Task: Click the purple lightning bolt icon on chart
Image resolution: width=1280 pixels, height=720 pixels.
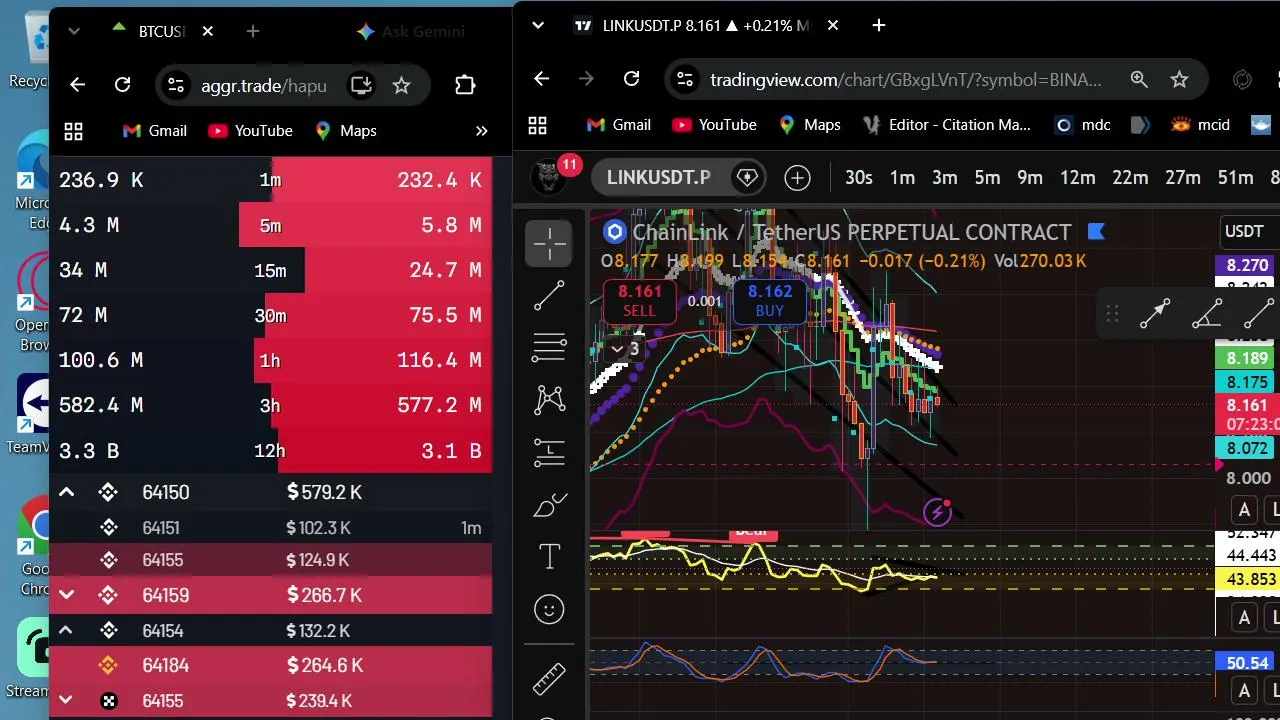Action: (937, 513)
